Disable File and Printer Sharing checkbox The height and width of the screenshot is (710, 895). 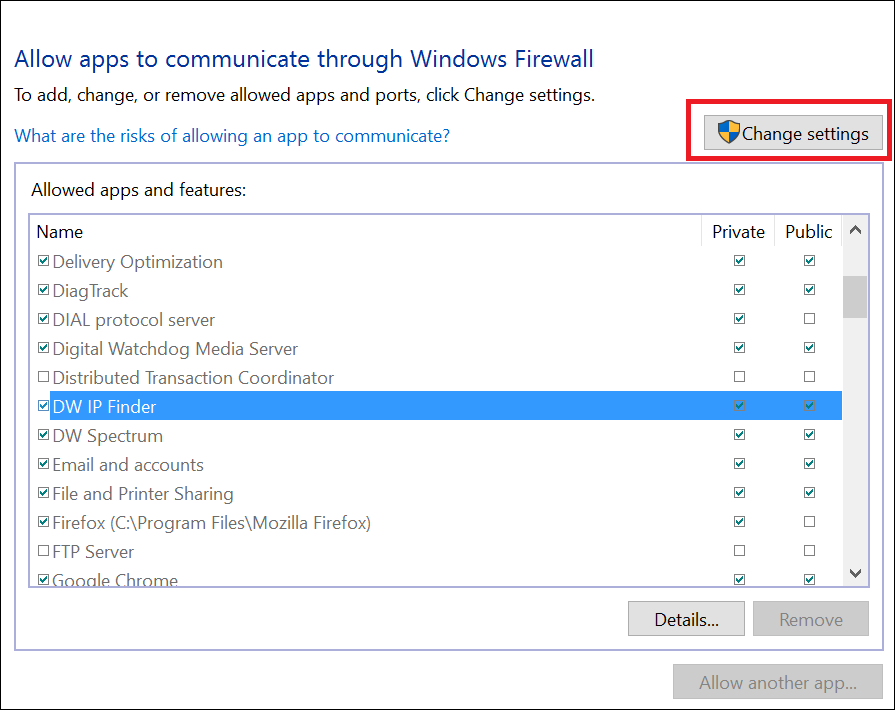tap(43, 492)
